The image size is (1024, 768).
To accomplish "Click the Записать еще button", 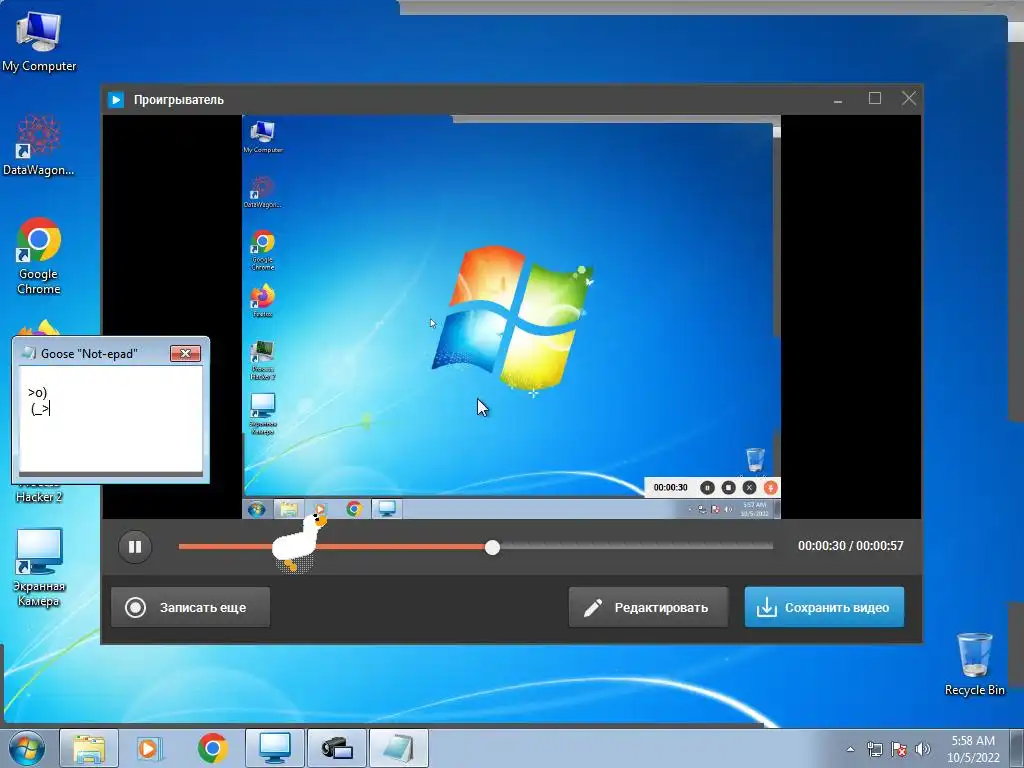I will pos(190,607).
